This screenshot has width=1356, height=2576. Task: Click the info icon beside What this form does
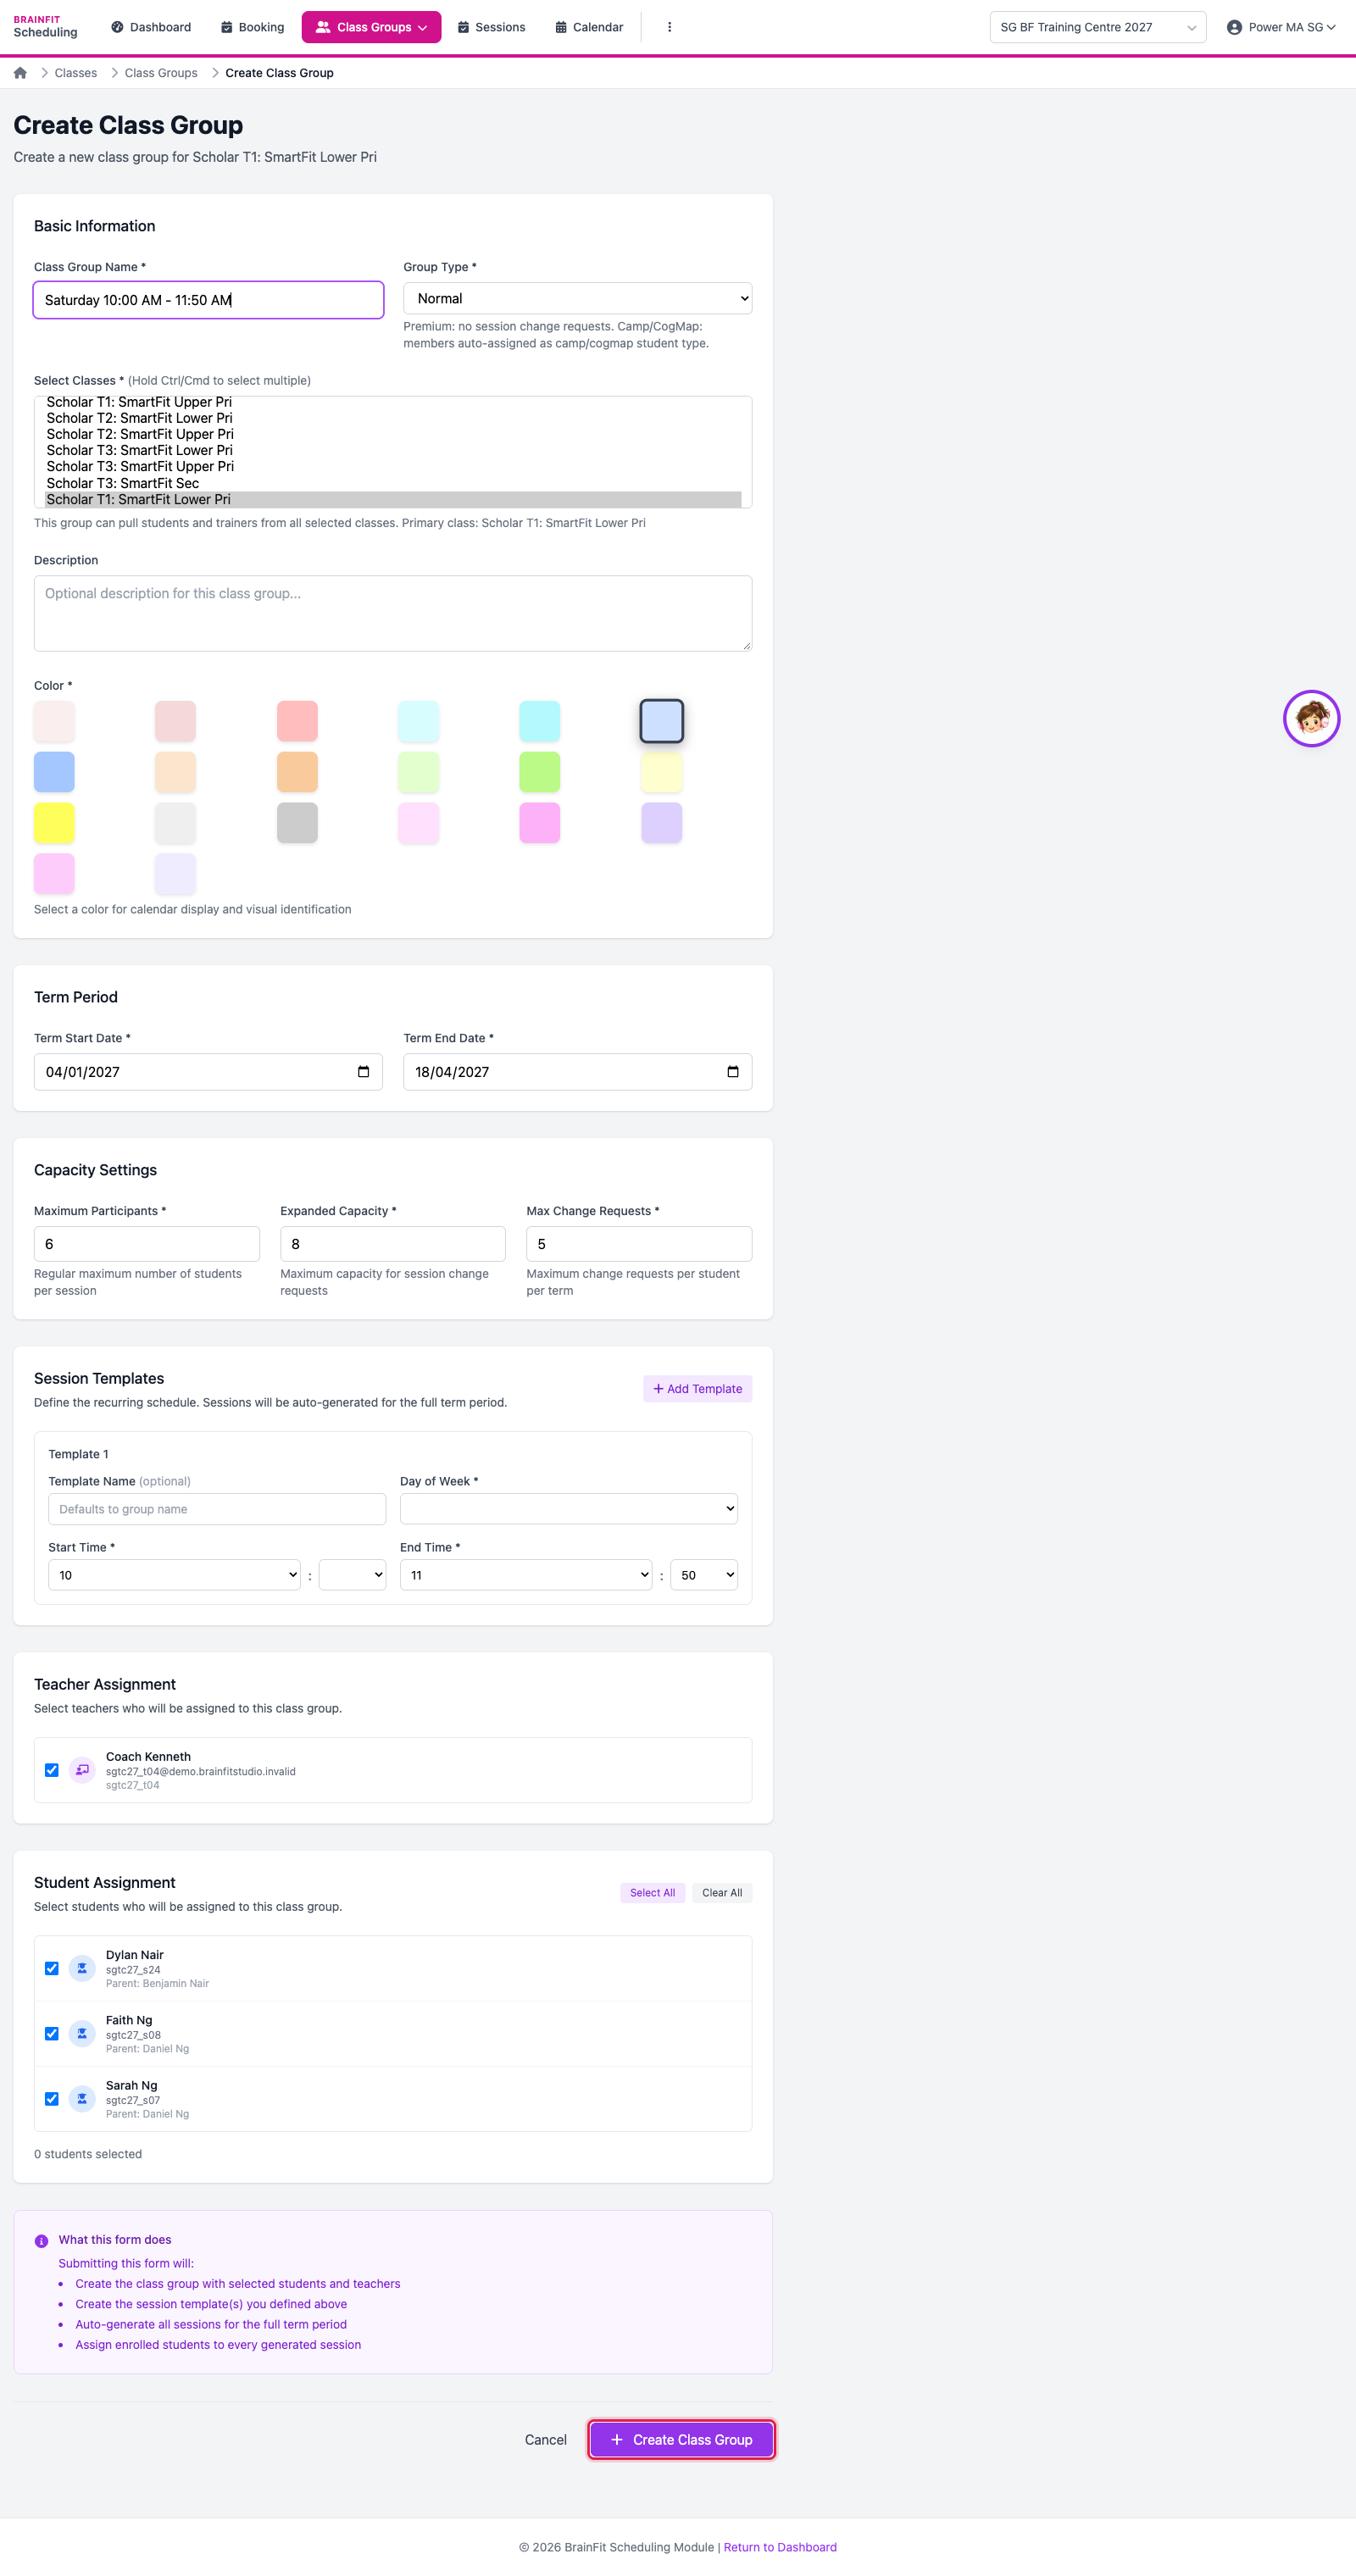coord(42,2241)
